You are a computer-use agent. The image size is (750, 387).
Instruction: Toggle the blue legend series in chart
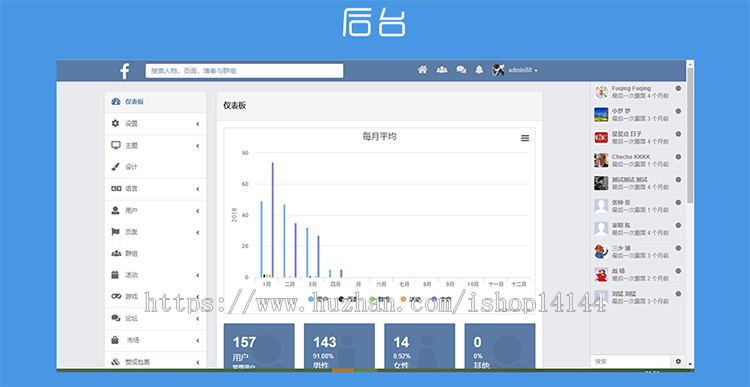[318, 299]
